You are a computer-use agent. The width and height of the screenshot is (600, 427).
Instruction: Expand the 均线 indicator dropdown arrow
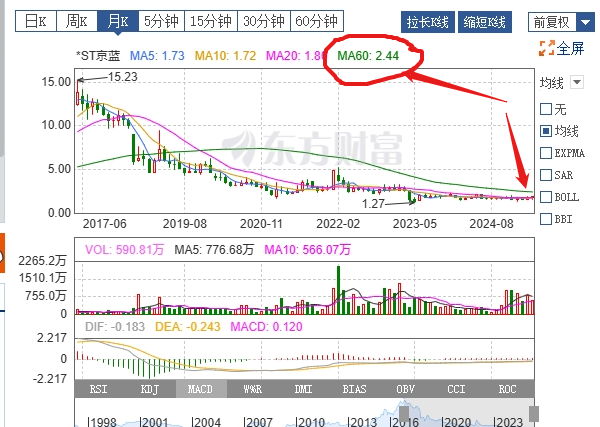click(x=577, y=82)
